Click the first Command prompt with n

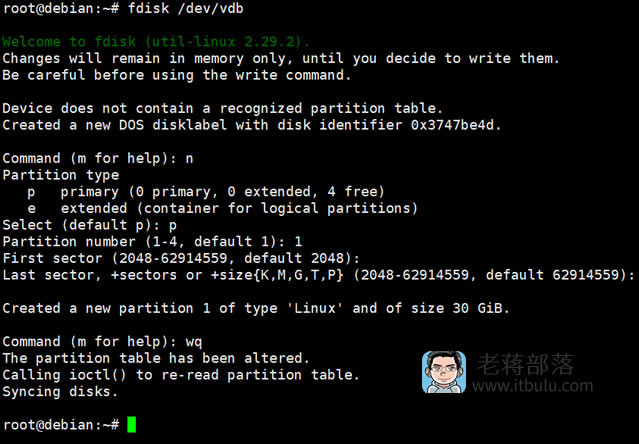[x=98, y=158]
